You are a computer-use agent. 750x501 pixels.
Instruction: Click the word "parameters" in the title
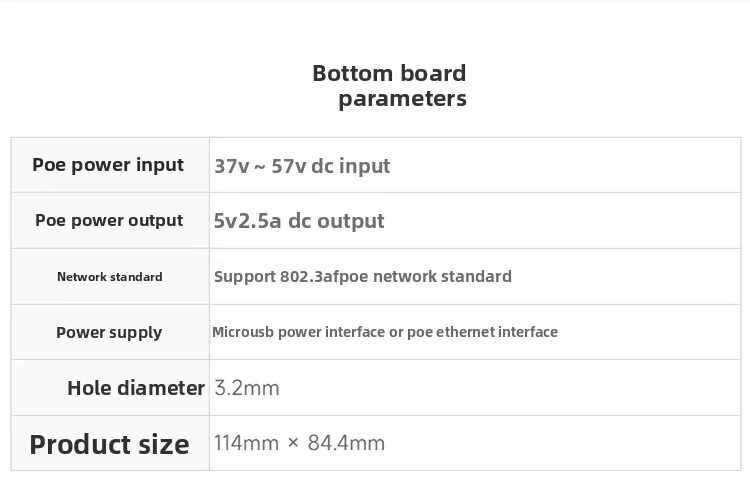point(402,98)
